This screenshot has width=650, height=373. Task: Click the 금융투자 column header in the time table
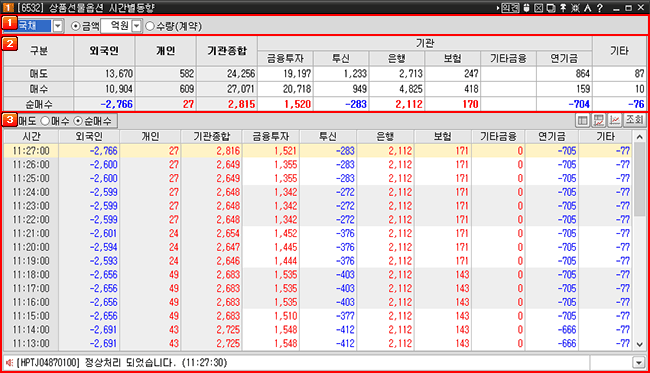(x=271, y=136)
